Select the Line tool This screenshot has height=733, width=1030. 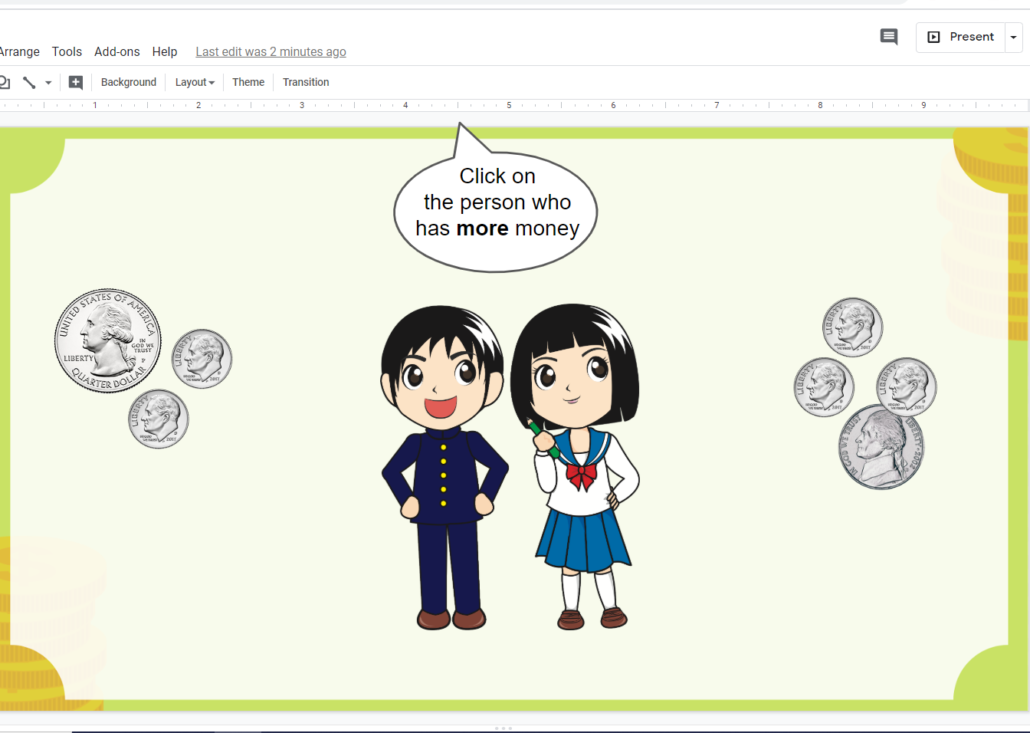pos(28,82)
